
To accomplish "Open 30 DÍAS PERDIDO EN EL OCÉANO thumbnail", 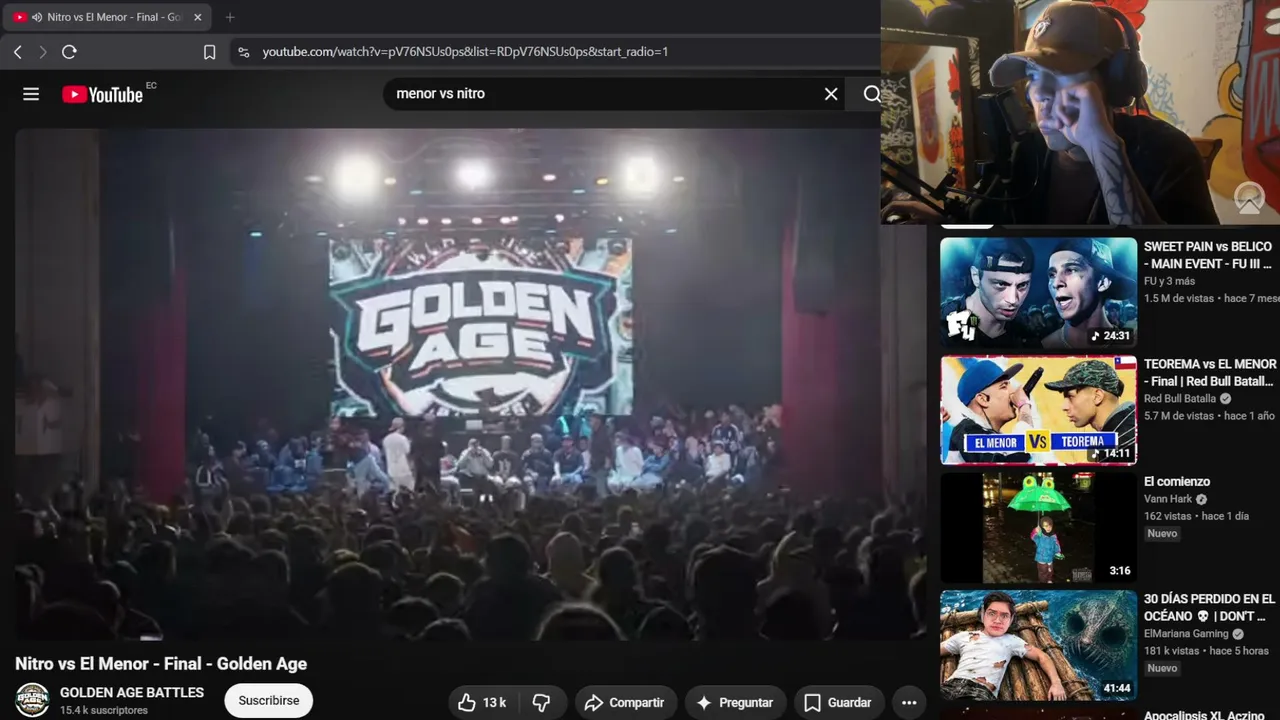I will coord(1038,645).
